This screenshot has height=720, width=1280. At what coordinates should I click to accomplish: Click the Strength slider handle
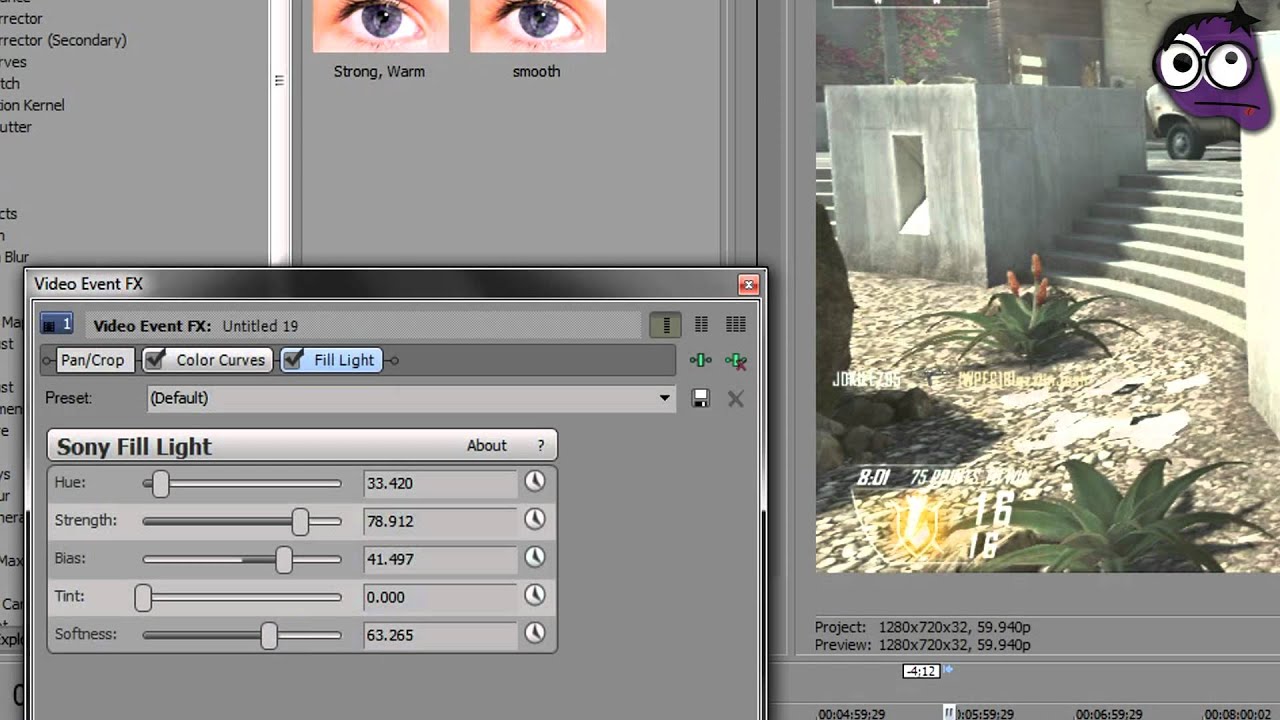pos(300,521)
